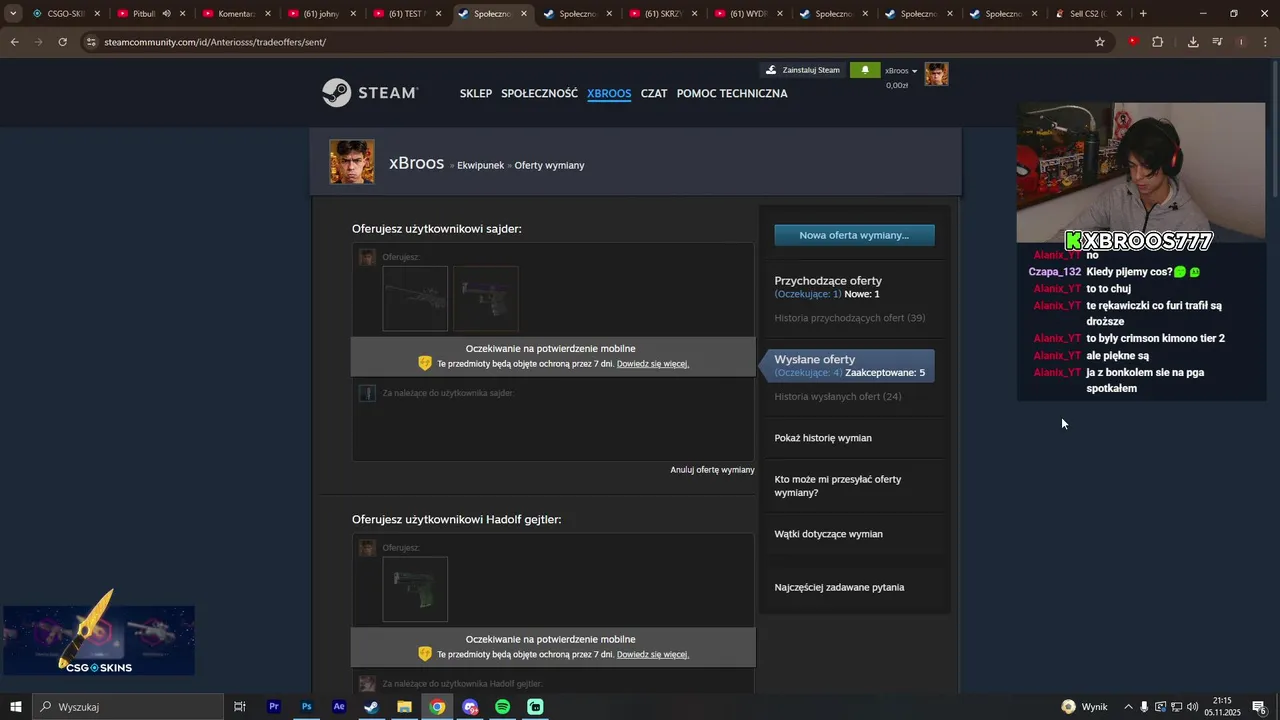Image resolution: width=1280 pixels, height=720 pixels.
Task: Click the Oferty wymiany breadcrumb
Action: 549,165
